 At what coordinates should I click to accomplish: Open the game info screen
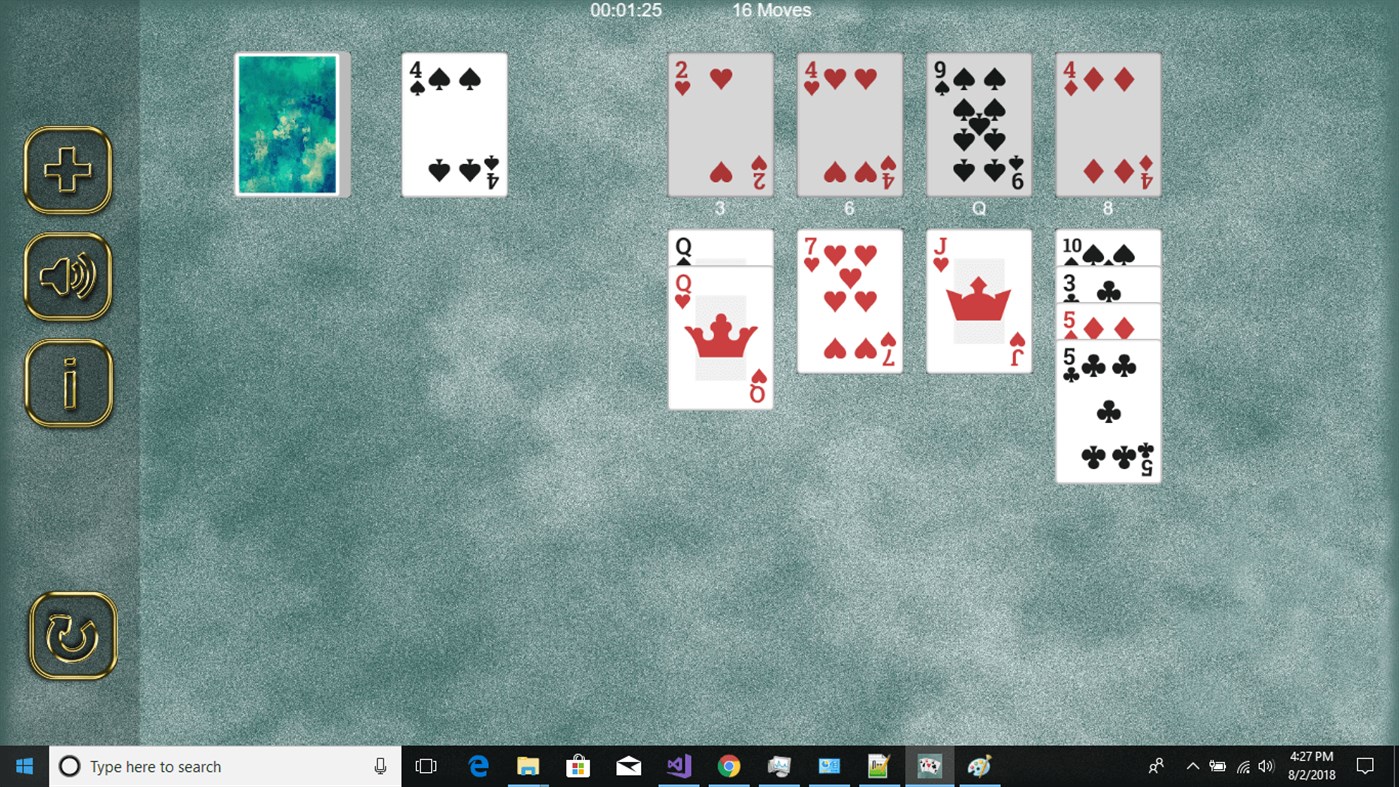click(x=68, y=382)
